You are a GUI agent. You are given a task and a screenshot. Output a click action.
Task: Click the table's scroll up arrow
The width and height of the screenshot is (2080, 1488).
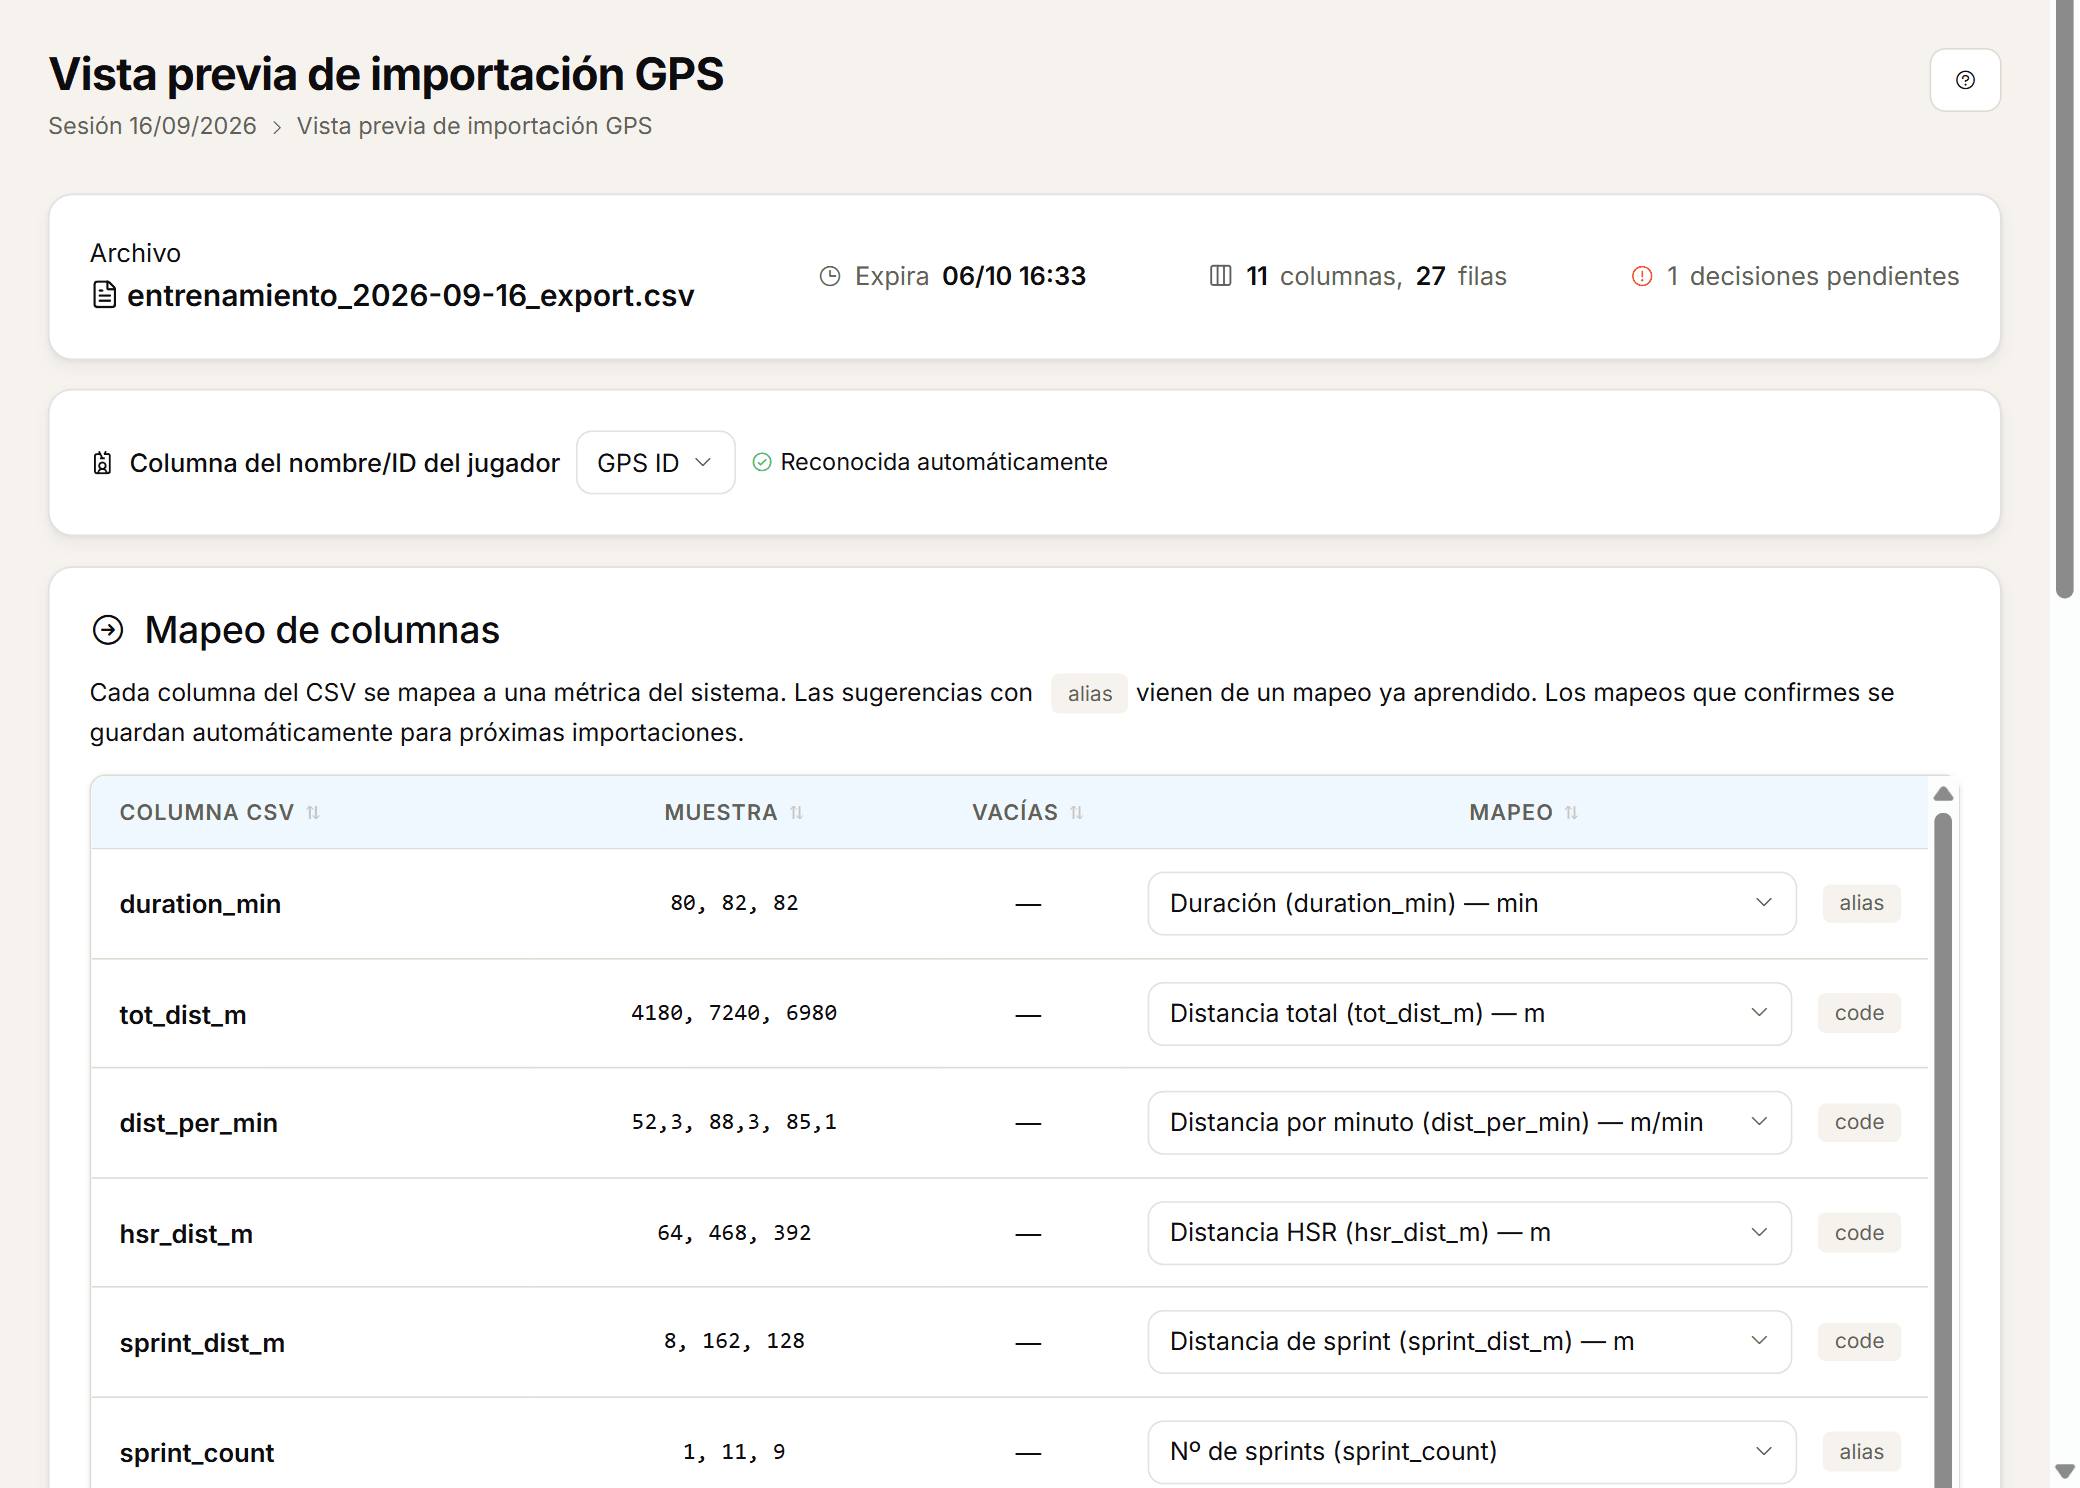1943,793
